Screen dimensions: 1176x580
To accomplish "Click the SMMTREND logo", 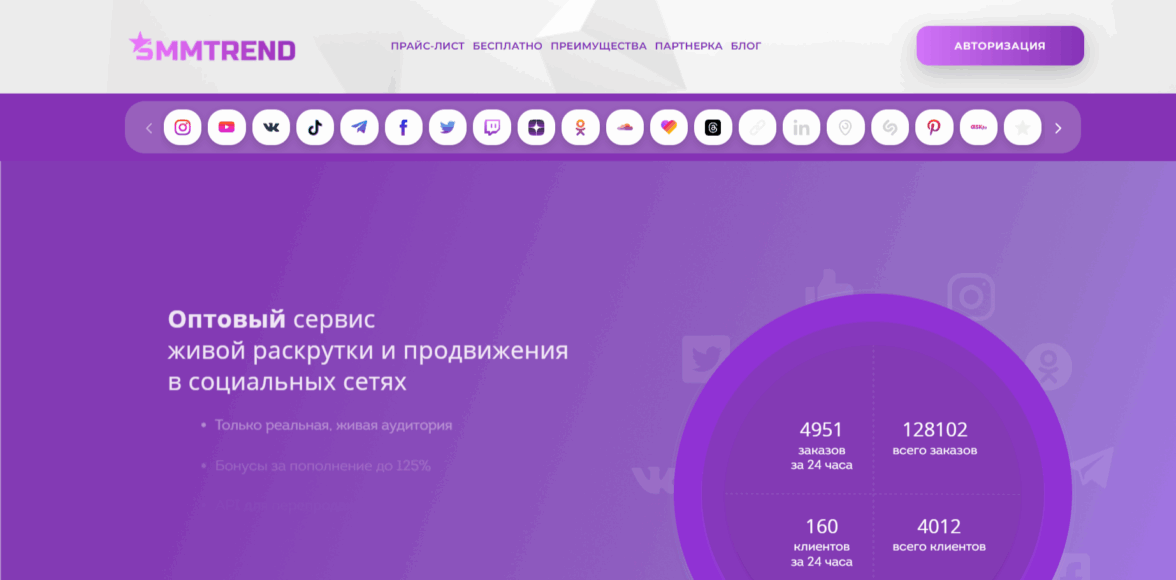I will [212, 47].
